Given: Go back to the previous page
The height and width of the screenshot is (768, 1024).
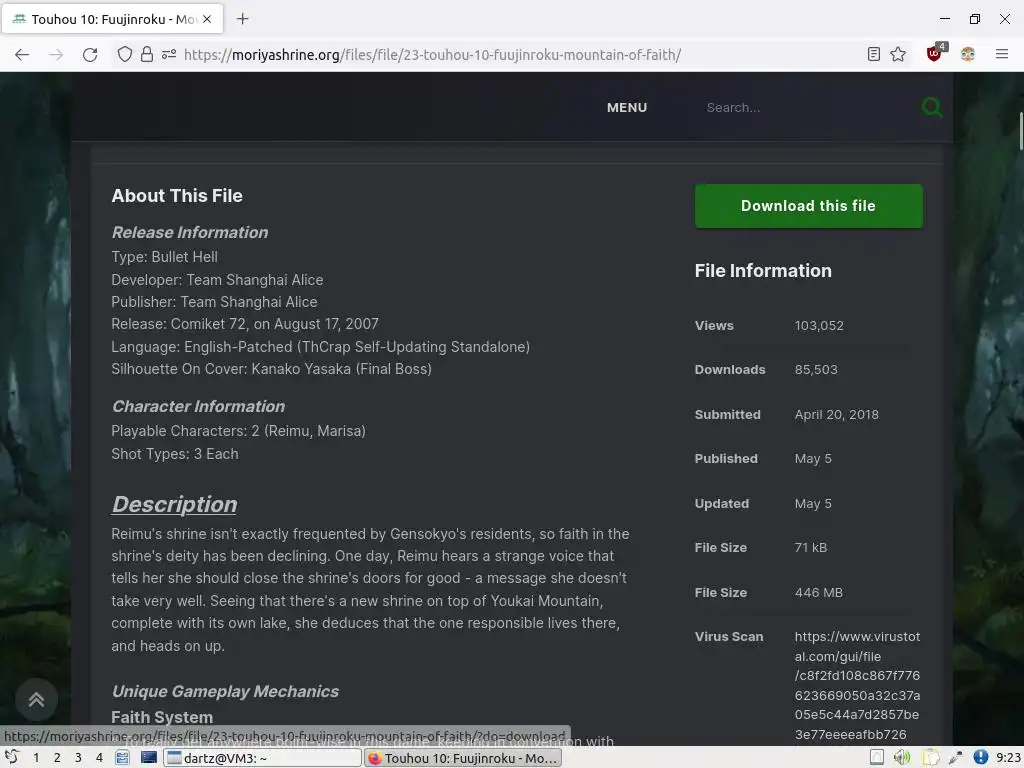Looking at the screenshot, I should 22,55.
